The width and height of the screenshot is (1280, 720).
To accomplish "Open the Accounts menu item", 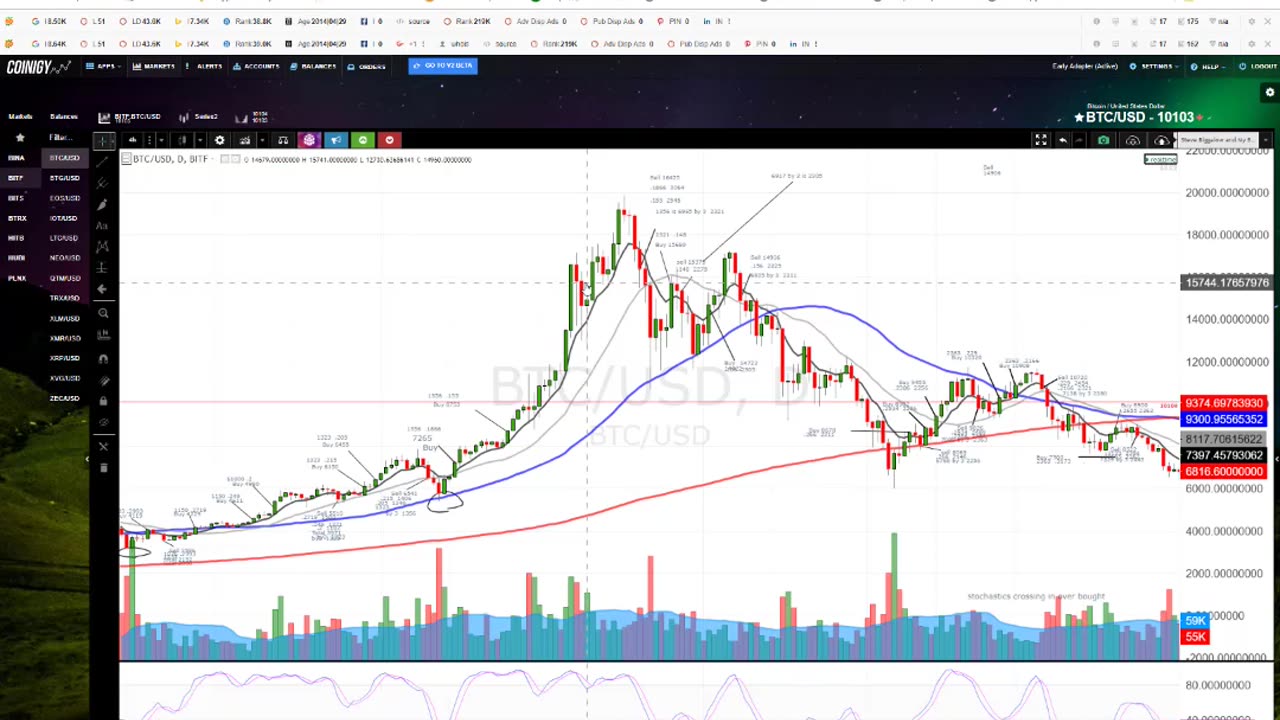I will [x=256, y=66].
